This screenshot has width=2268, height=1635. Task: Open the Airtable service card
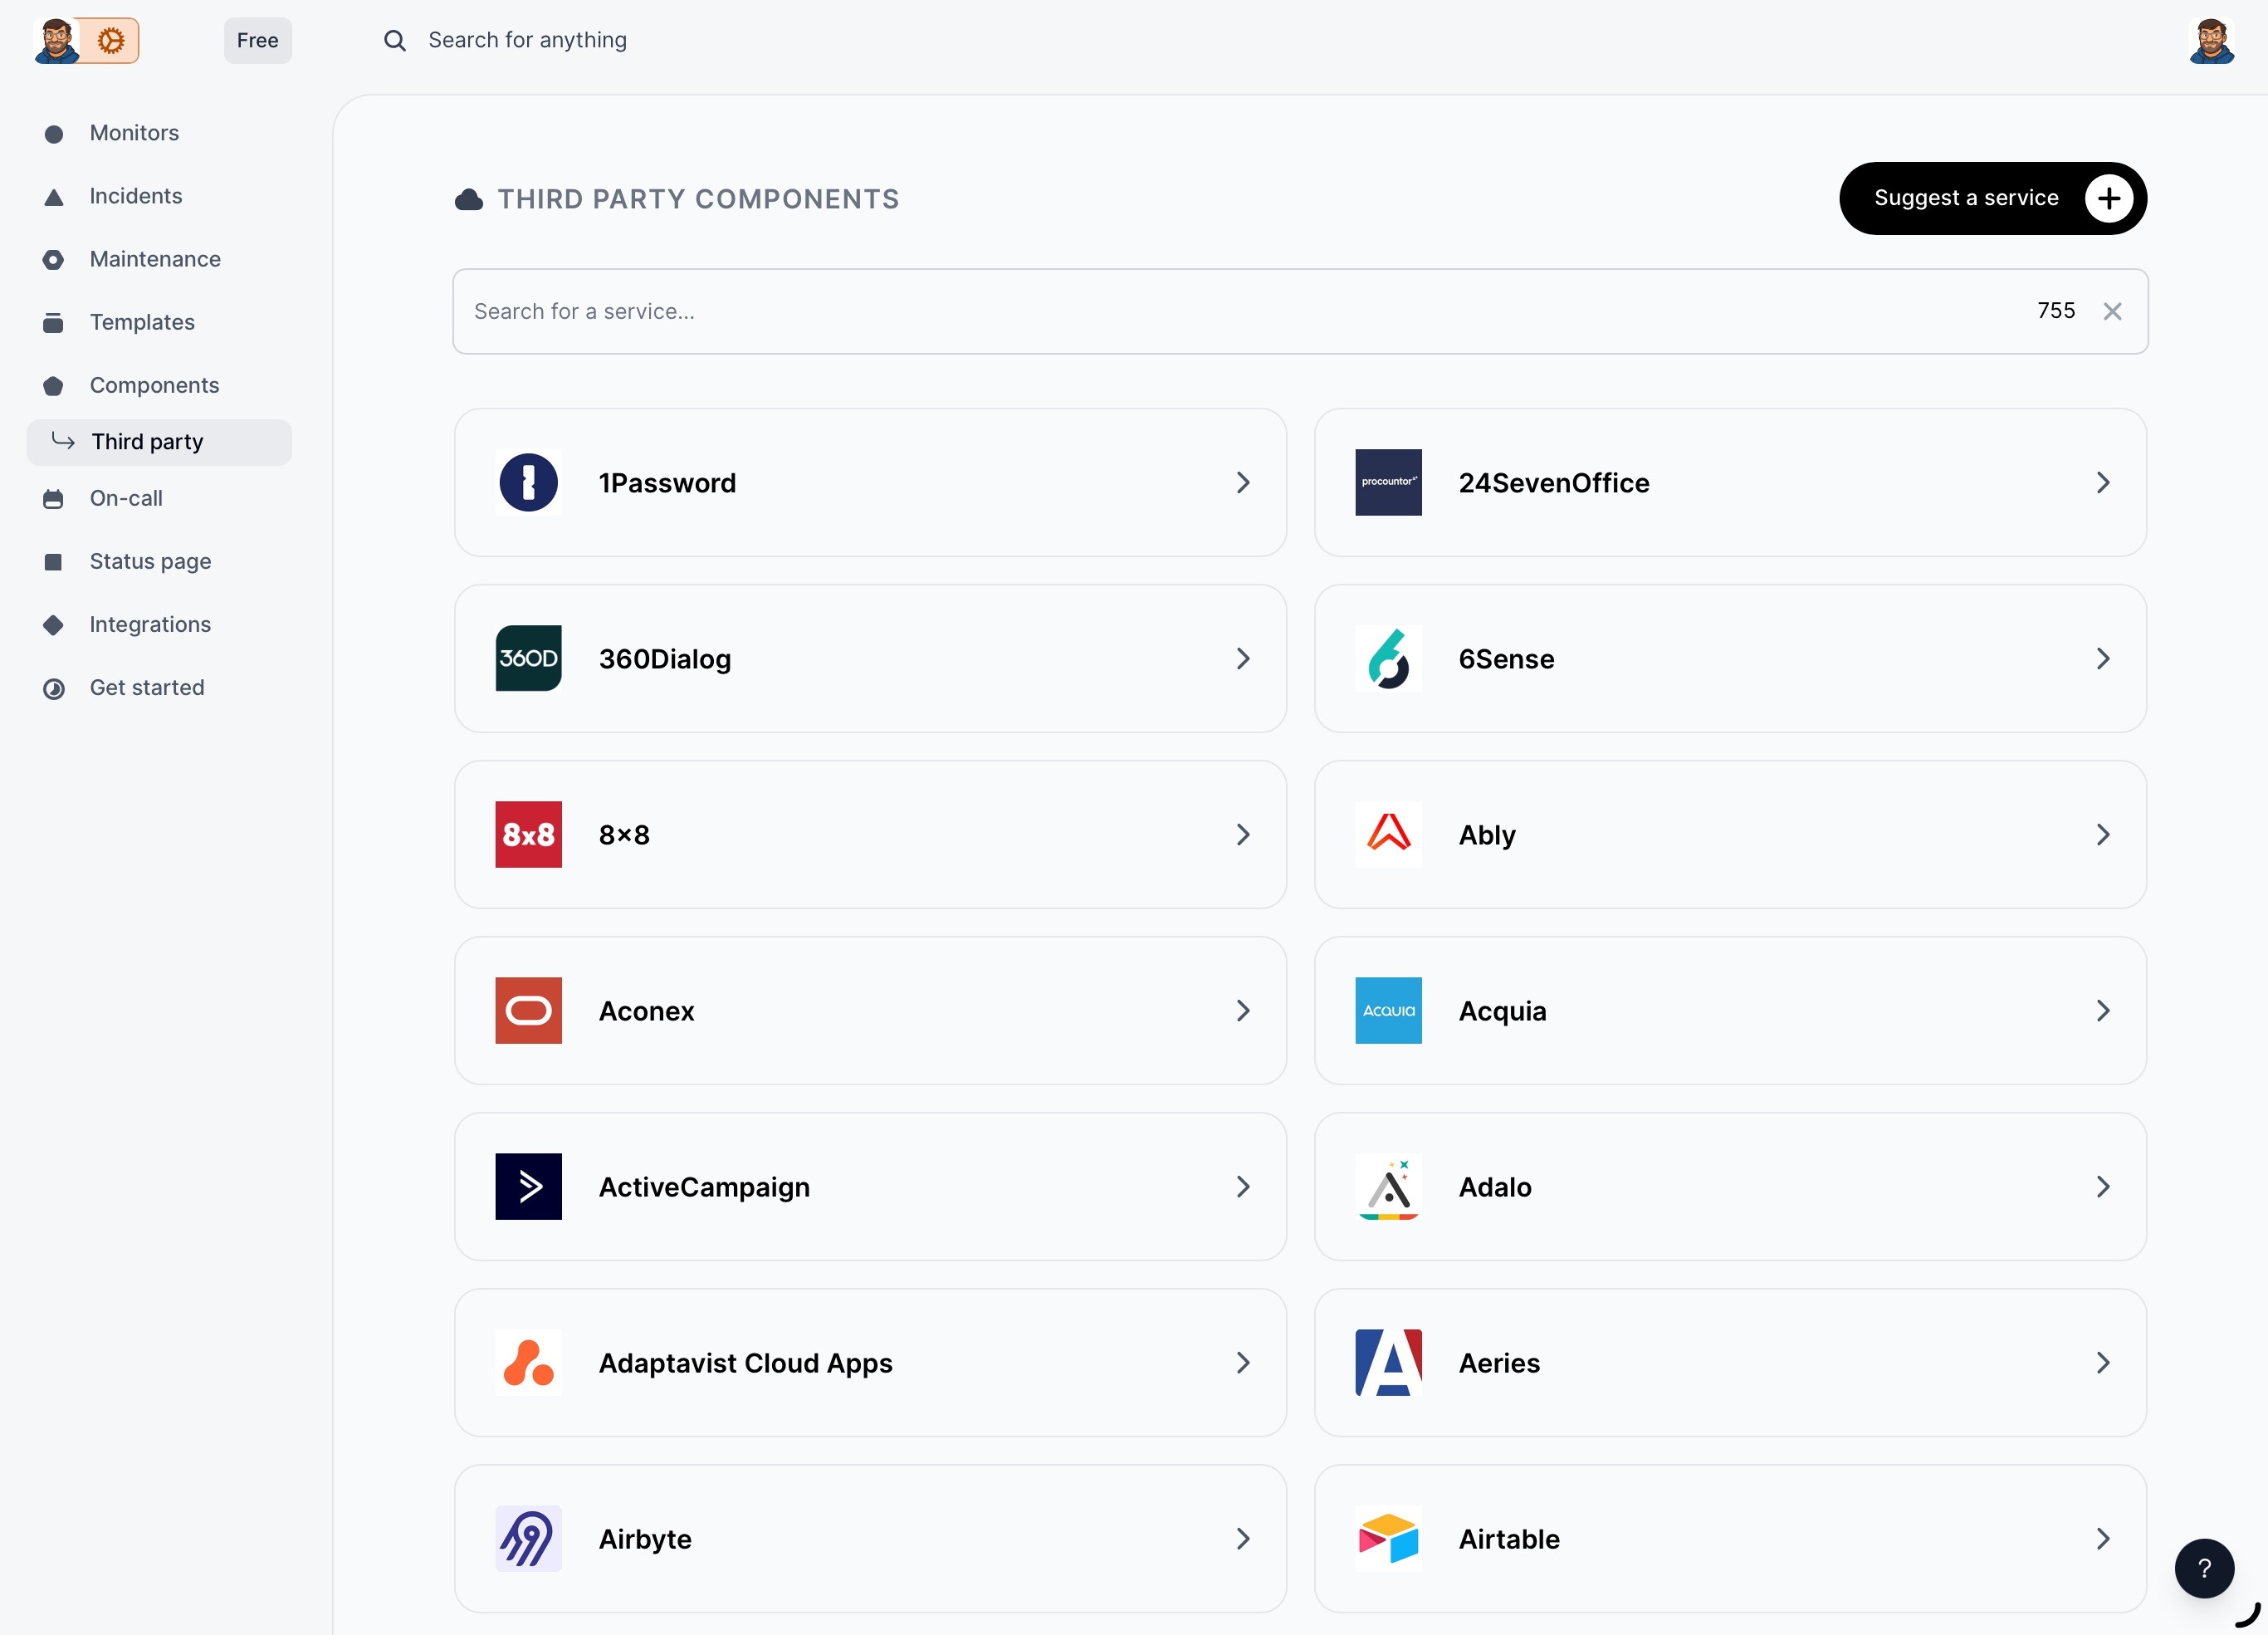1730,1538
